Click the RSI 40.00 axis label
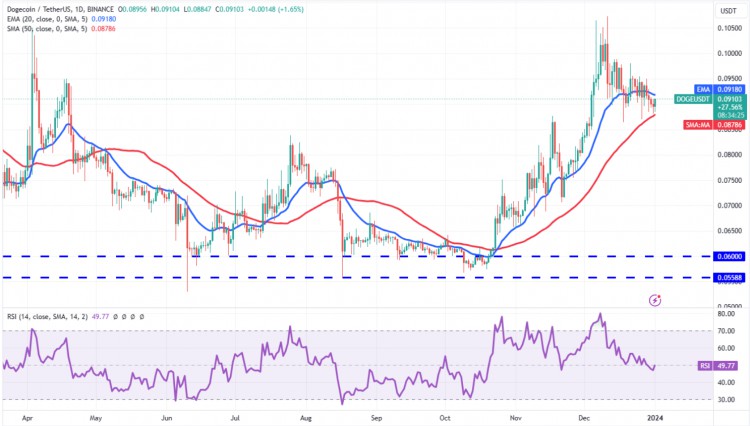Image resolution: width=750 pixels, height=426 pixels. tap(727, 382)
